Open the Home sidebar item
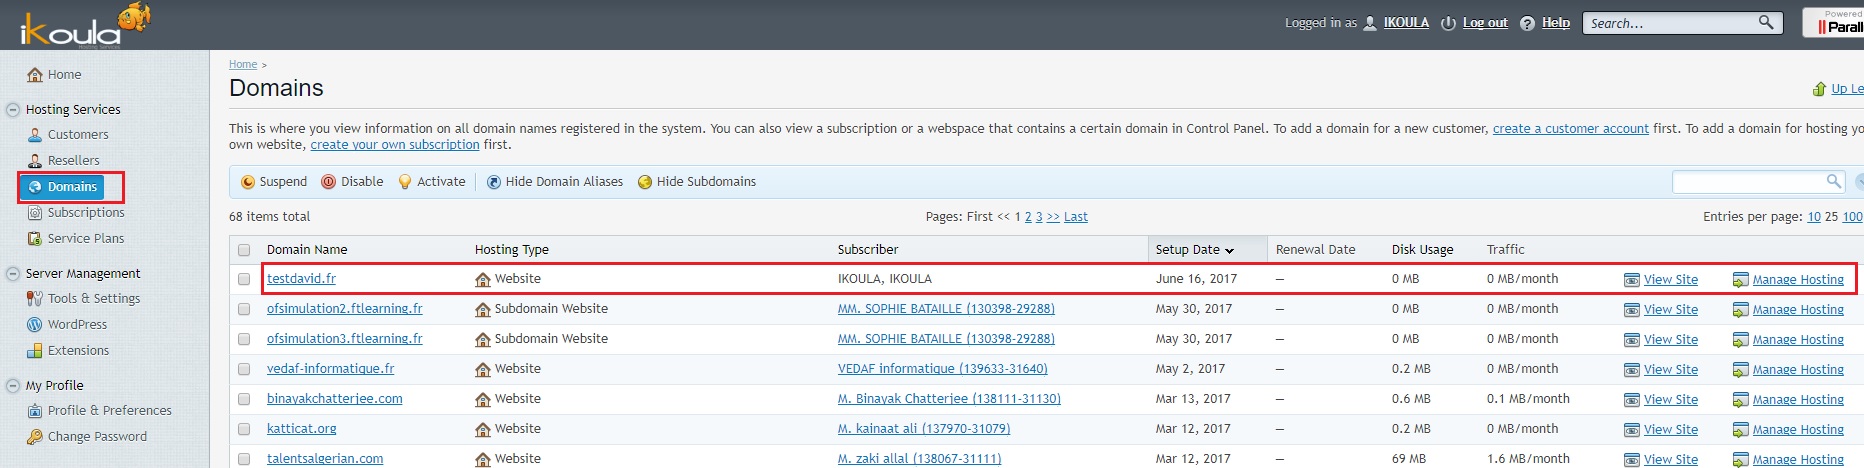Image resolution: width=1864 pixels, height=468 pixels. [x=55, y=75]
